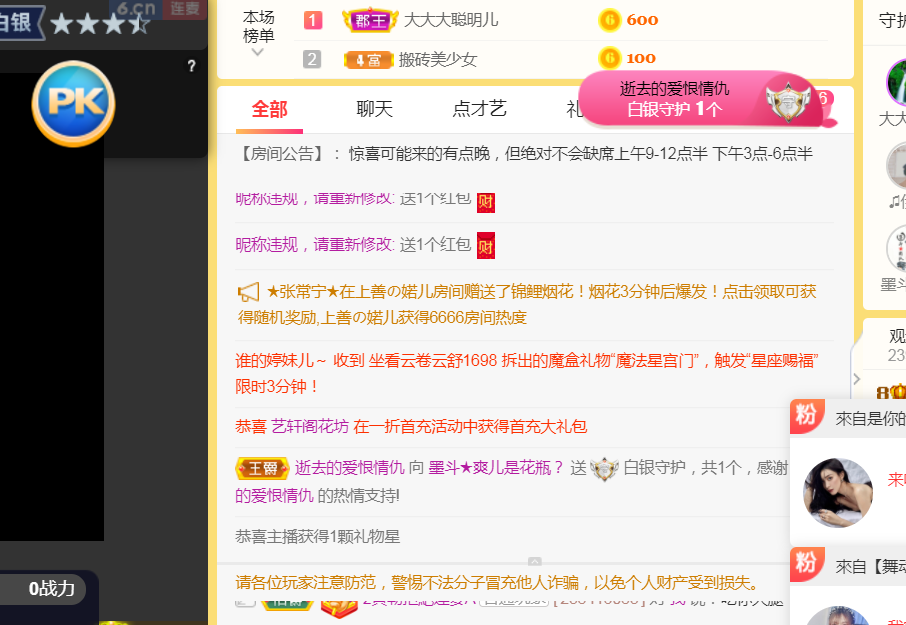Screen dimensions: 906x625
Task: Click the silver guard shield on banner
Action: pyautogui.click(x=788, y=101)
